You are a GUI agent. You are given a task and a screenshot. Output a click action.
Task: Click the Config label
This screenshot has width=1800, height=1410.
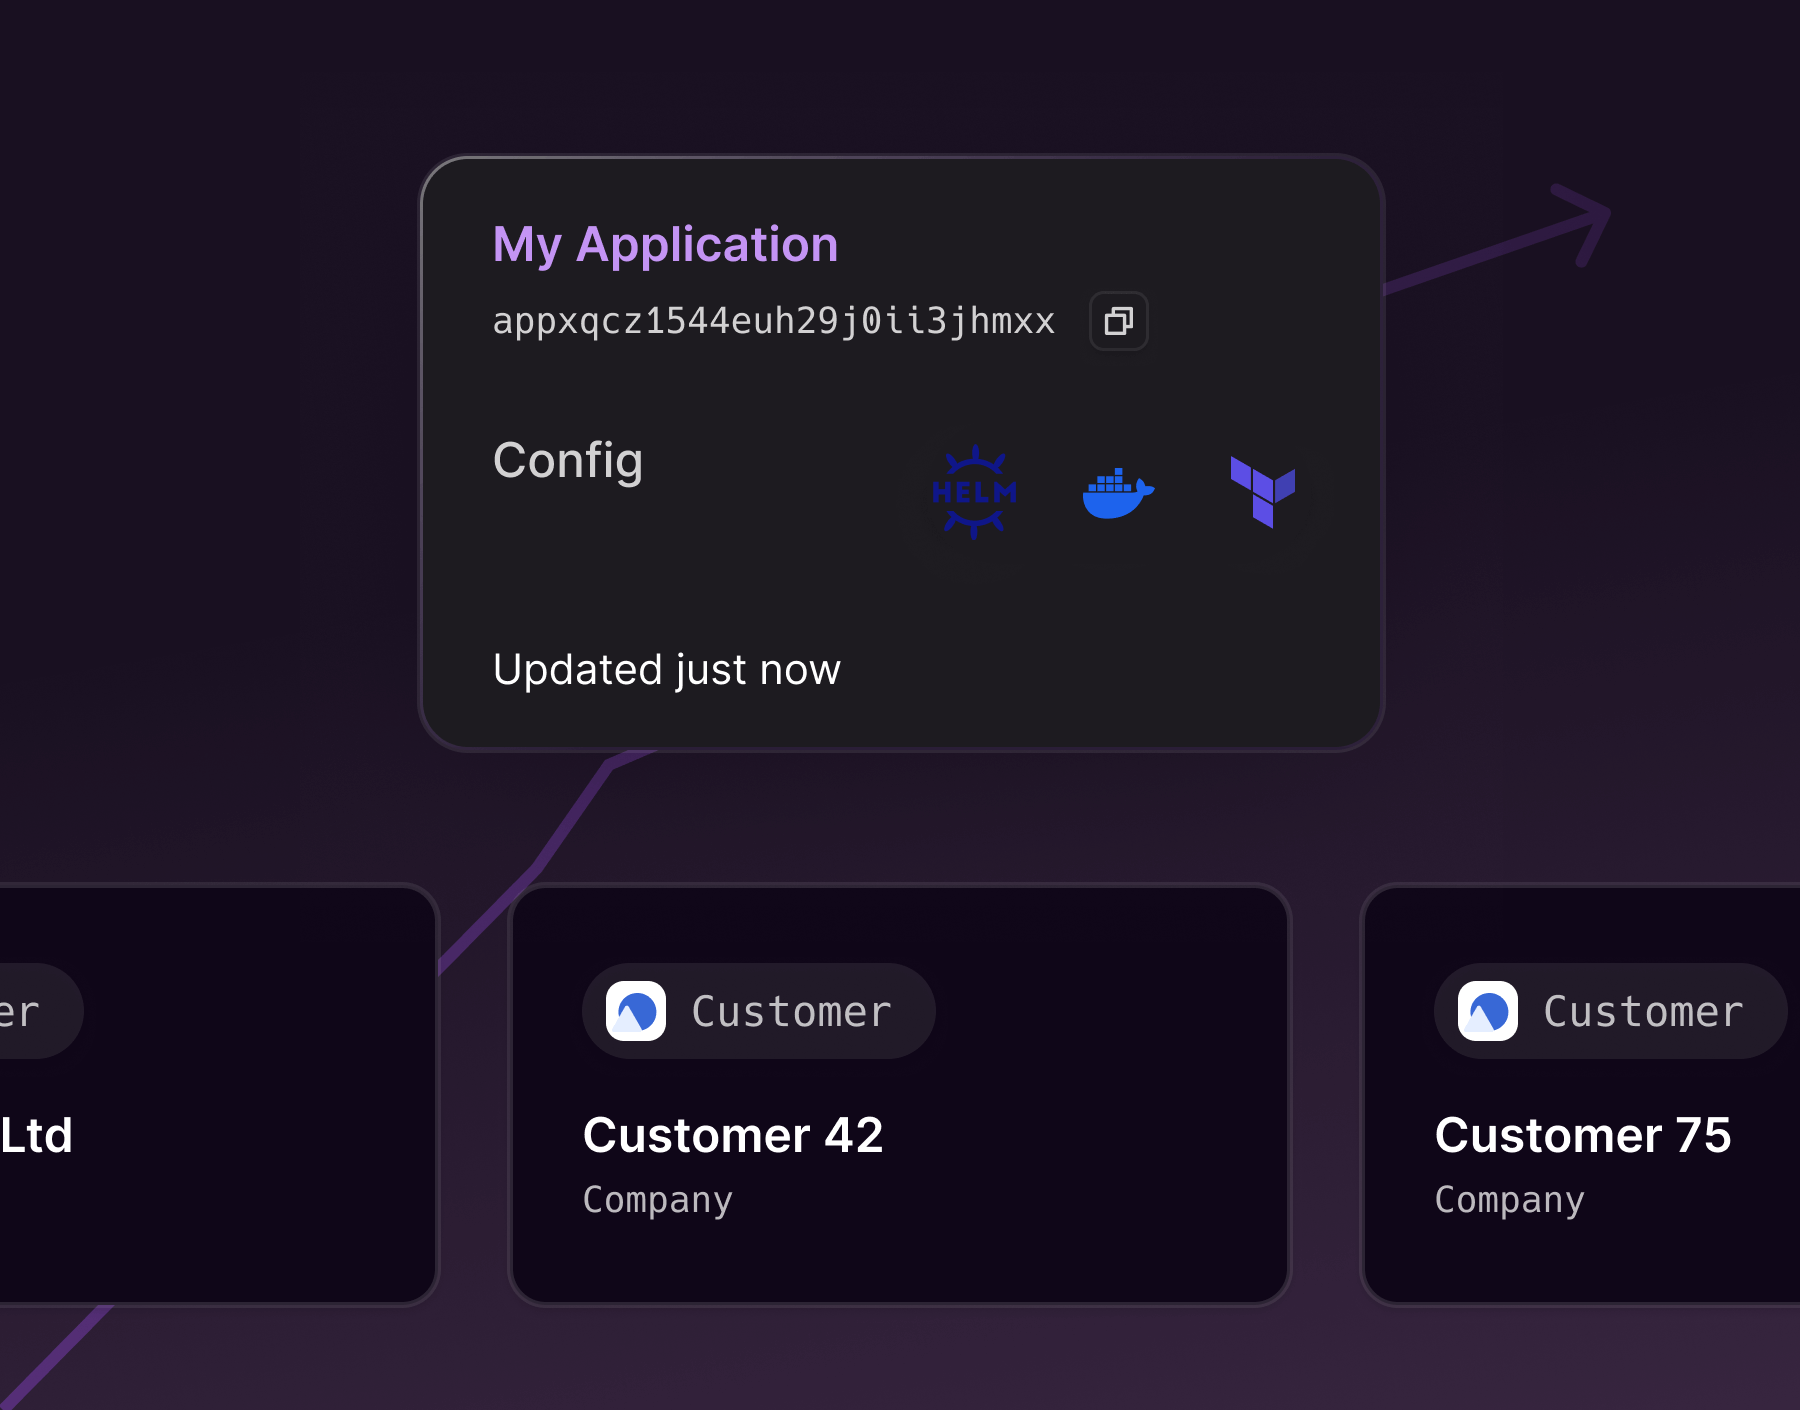(567, 461)
